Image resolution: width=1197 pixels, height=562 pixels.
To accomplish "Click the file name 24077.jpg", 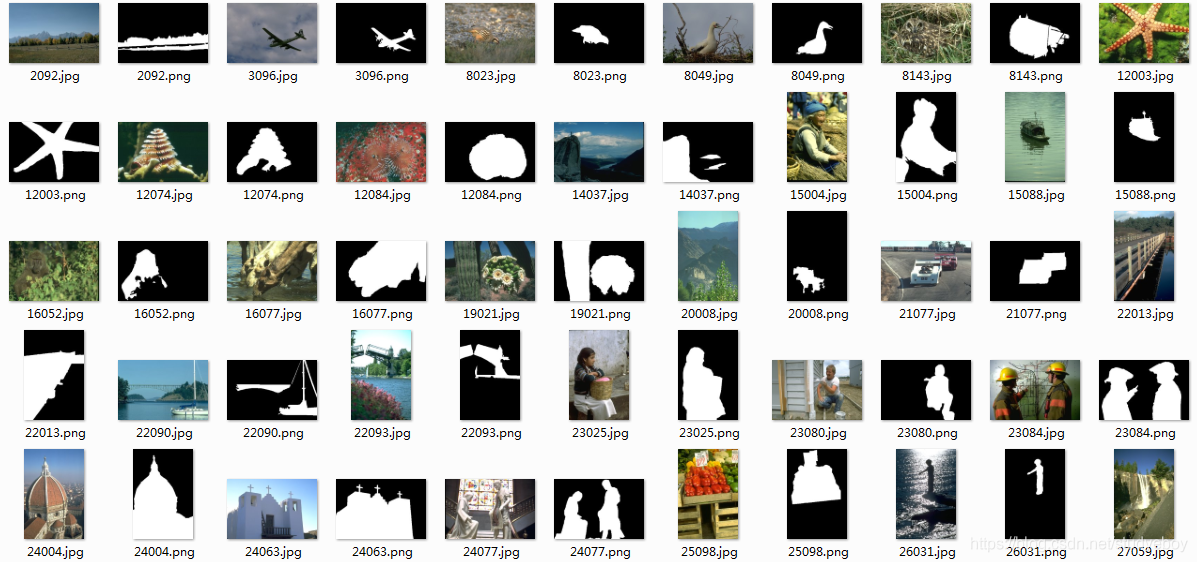I will (490, 552).
